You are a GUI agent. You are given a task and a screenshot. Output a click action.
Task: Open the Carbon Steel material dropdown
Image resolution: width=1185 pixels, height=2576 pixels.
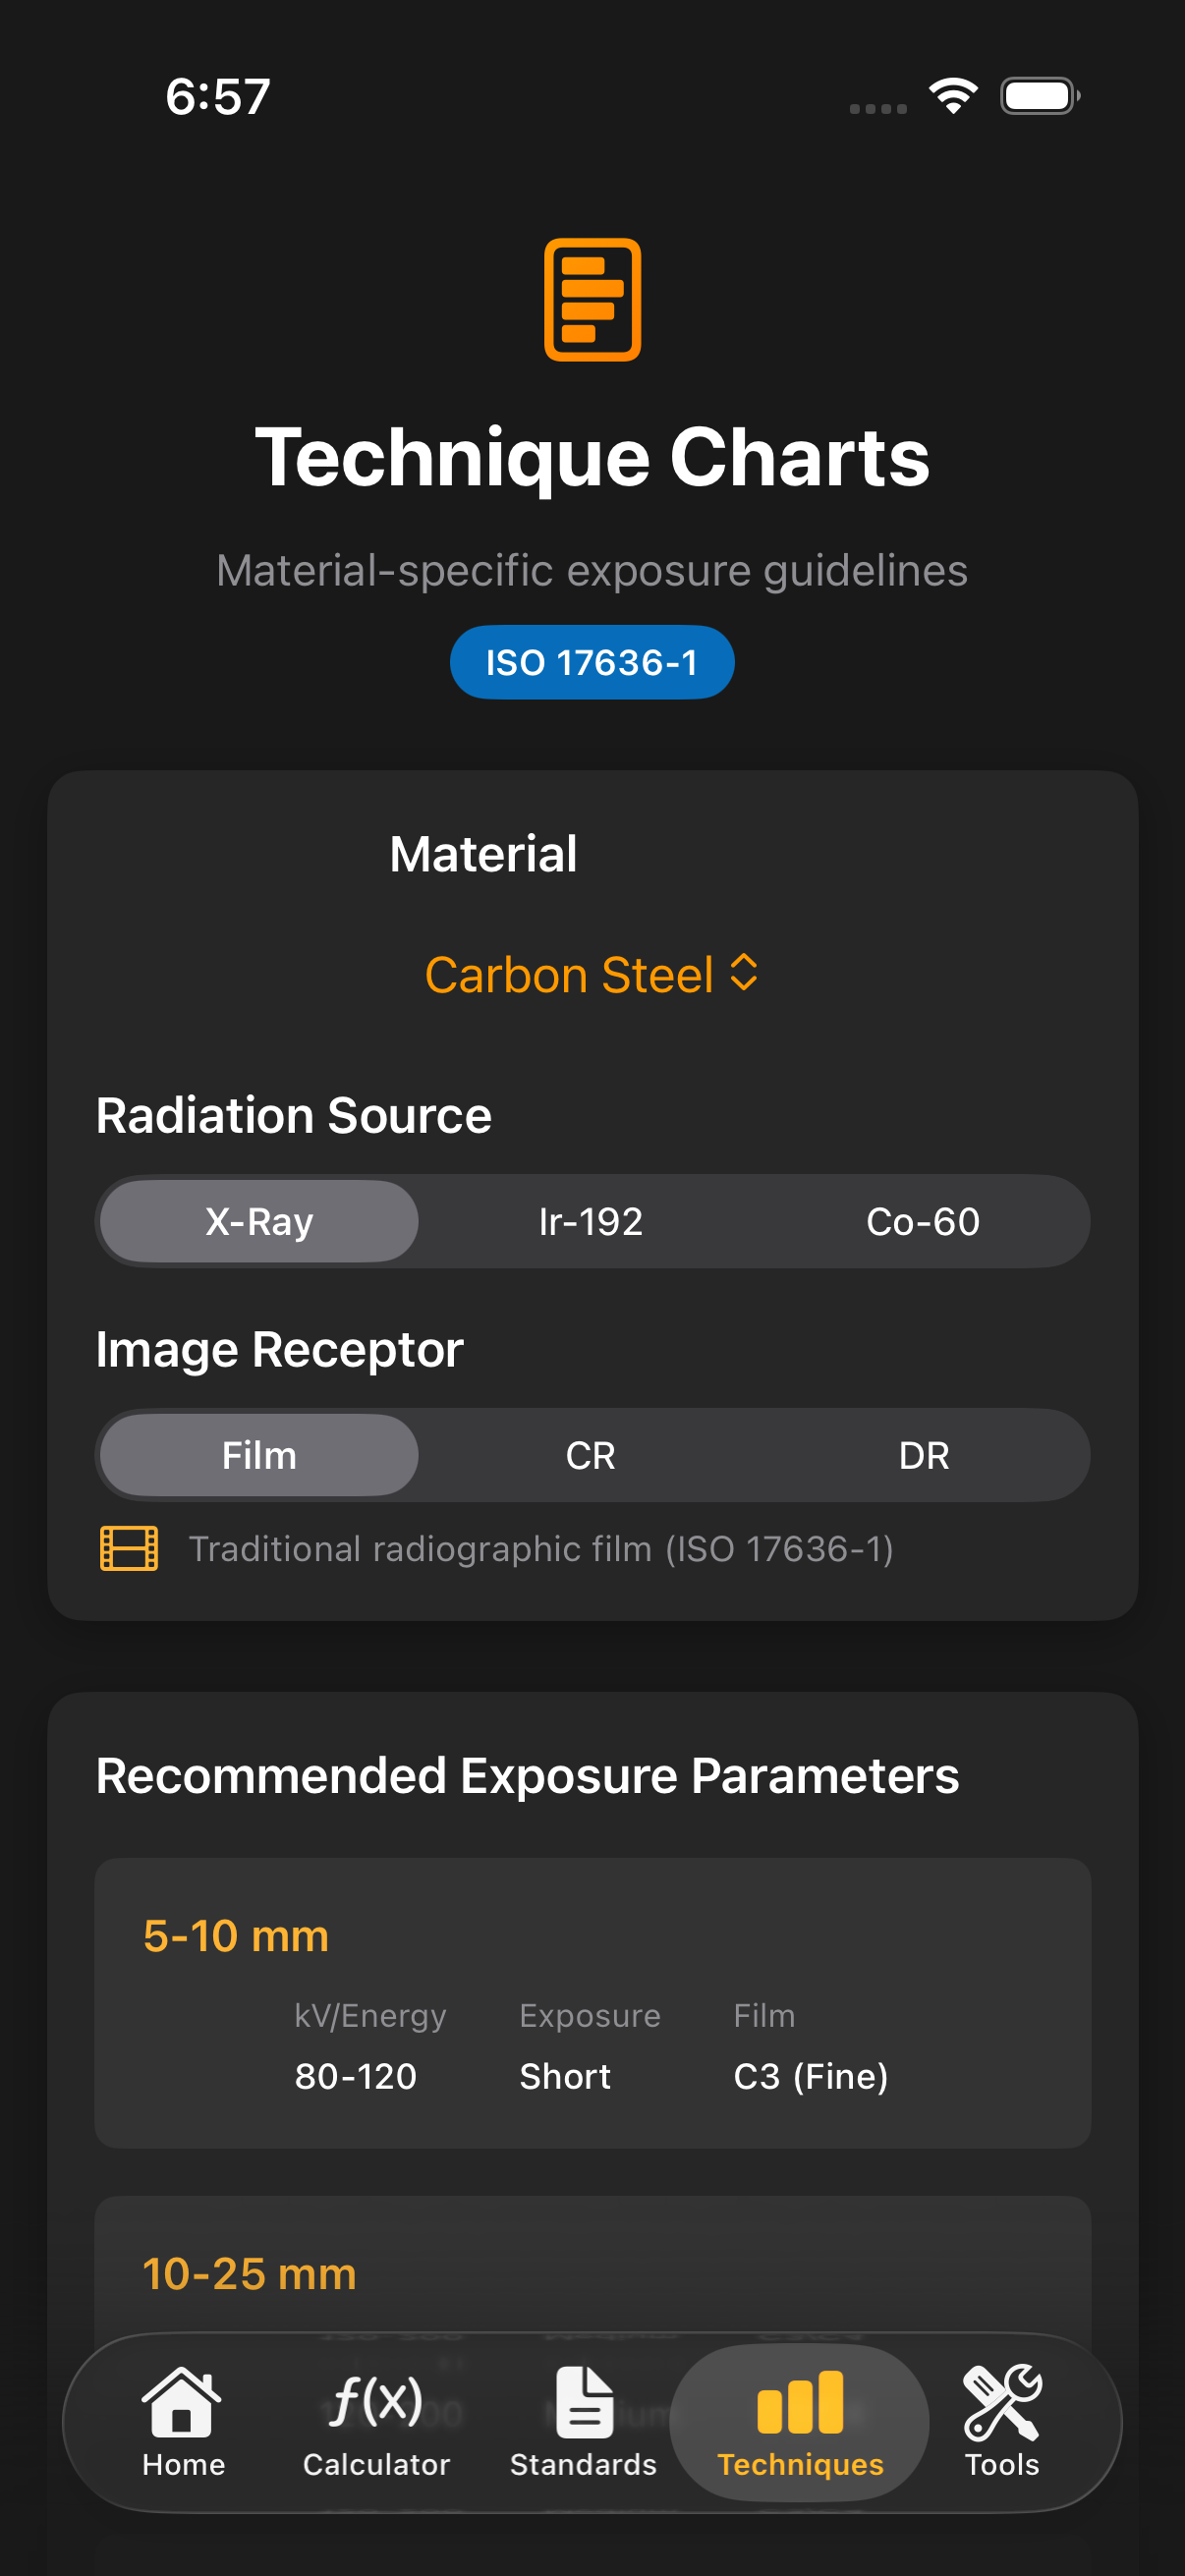(x=570, y=975)
